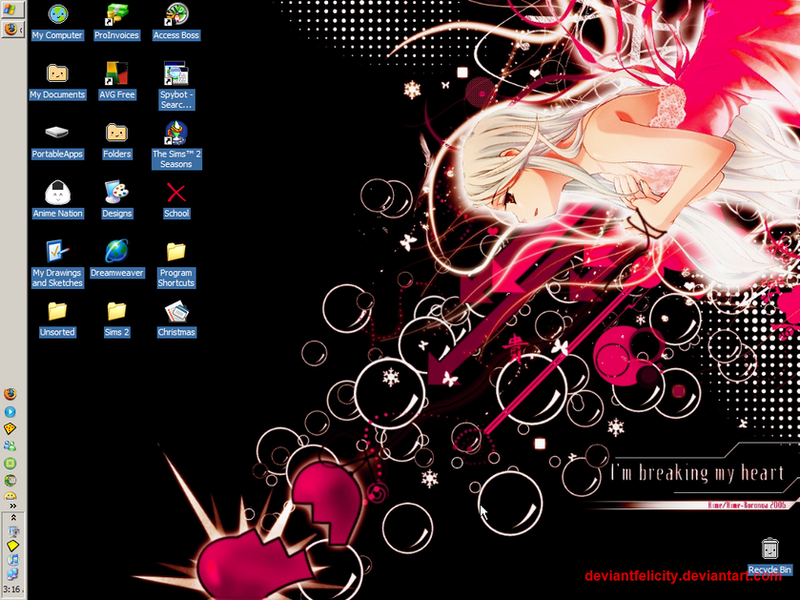This screenshot has height=600, width=800.
Task: Click the Windows Start button
Action: [x=12, y=9]
